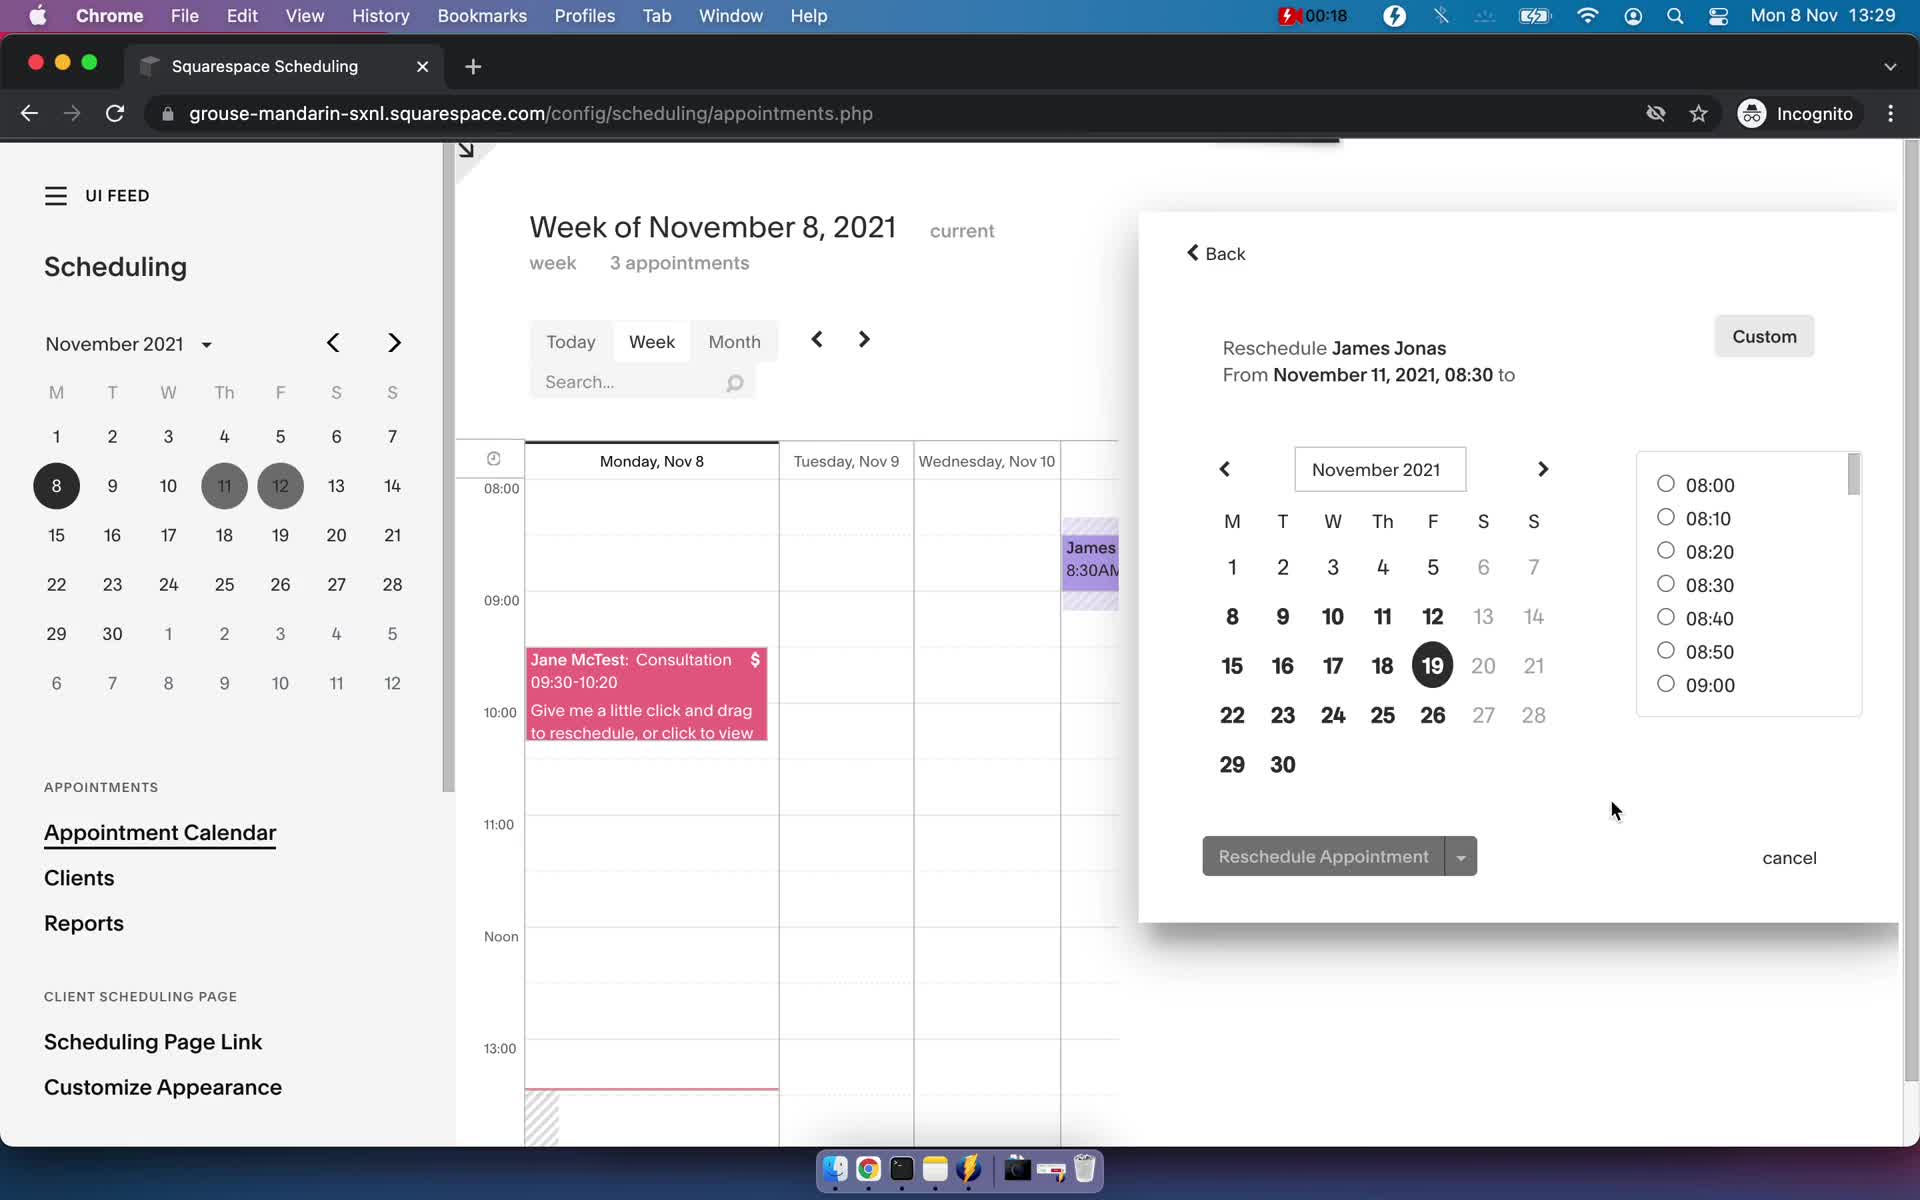The width and height of the screenshot is (1920, 1200).
Task: Open the Reports page
Action: [84, 924]
